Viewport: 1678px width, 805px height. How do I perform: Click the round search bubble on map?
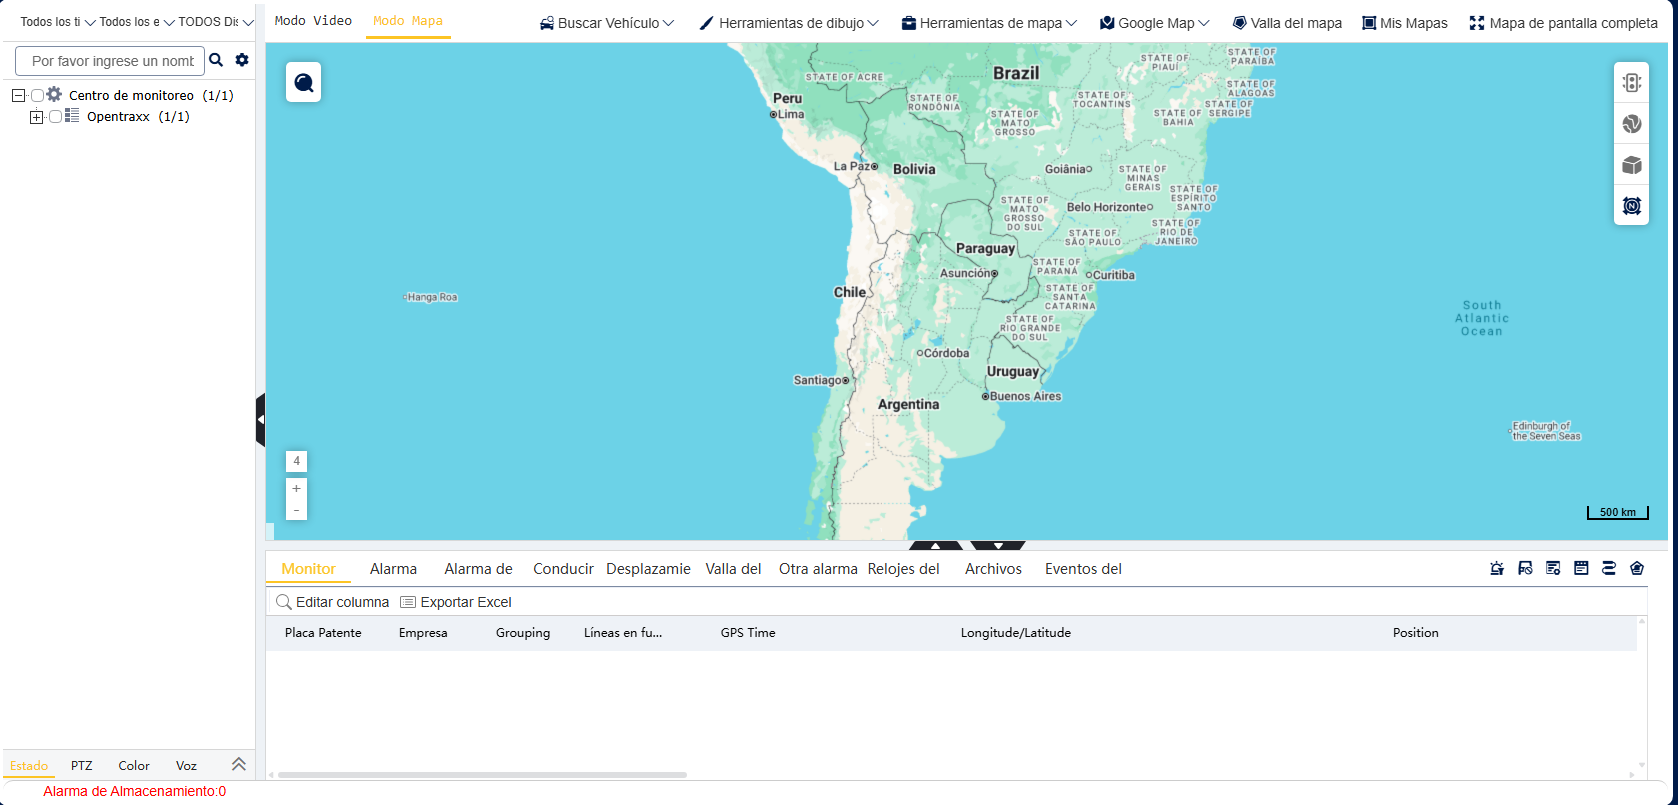point(304,82)
